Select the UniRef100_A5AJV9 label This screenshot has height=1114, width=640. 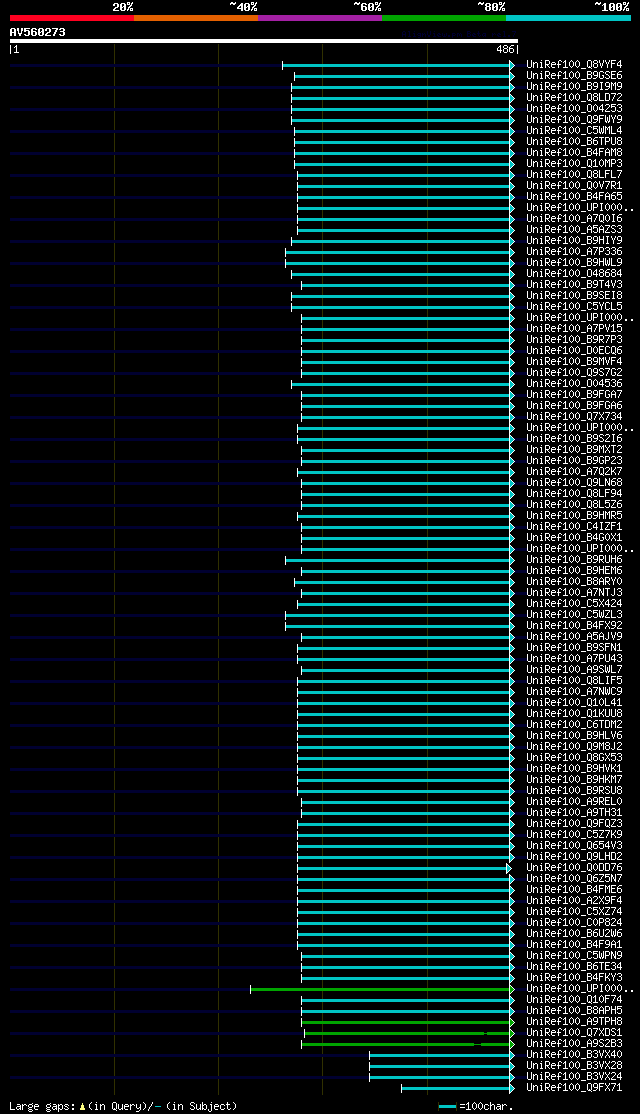click(575, 637)
